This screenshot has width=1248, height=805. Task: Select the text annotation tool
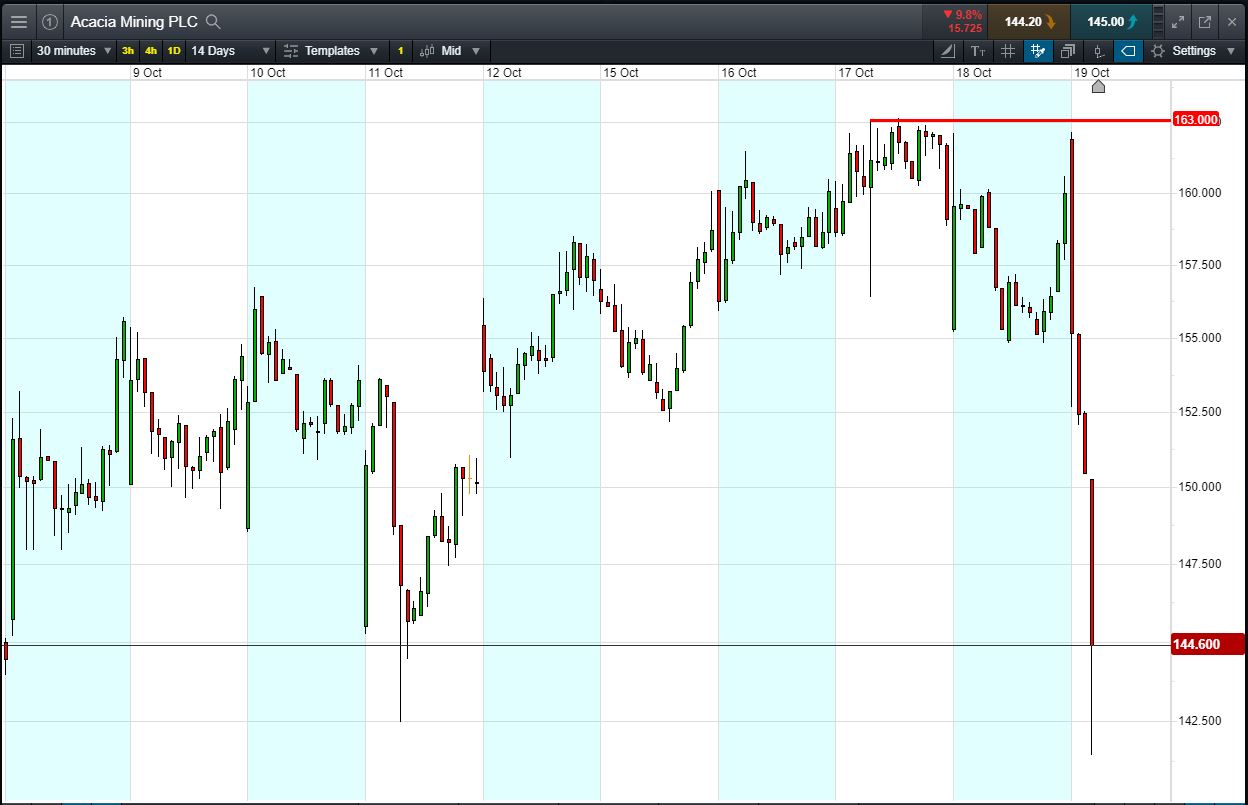point(978,51)
